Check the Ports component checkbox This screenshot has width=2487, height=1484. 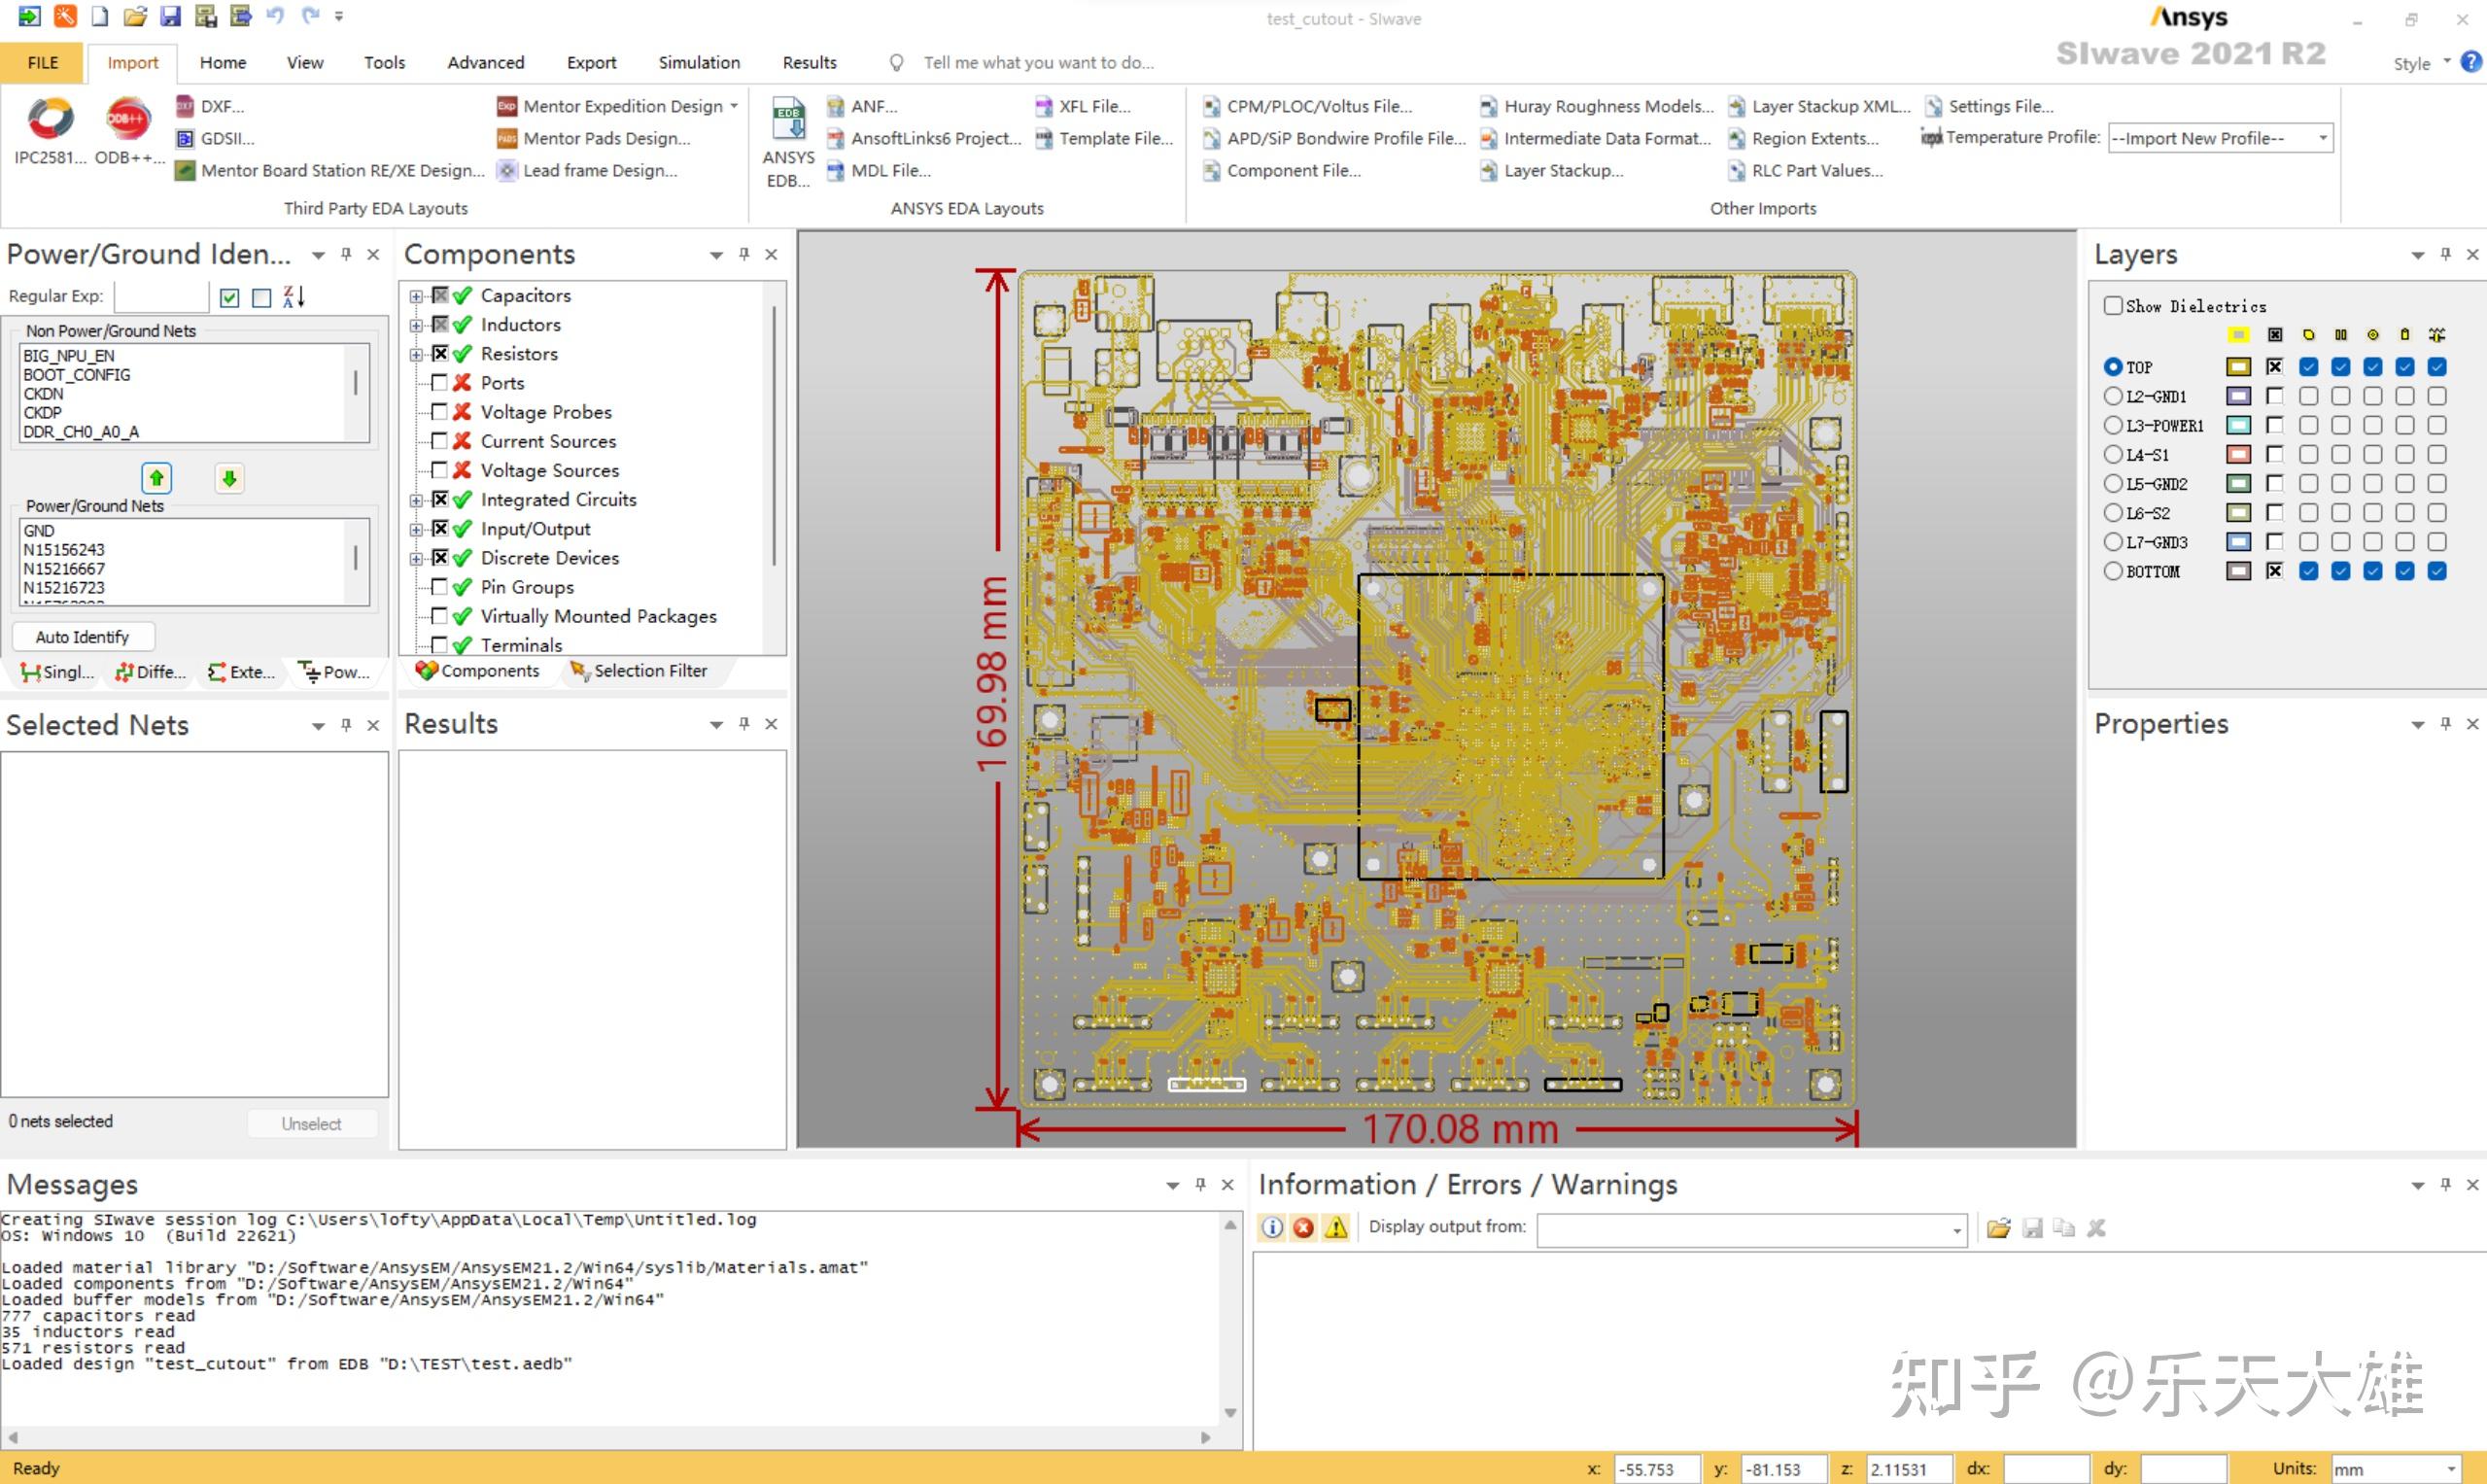pyautogui.click(x=439, y=383)
